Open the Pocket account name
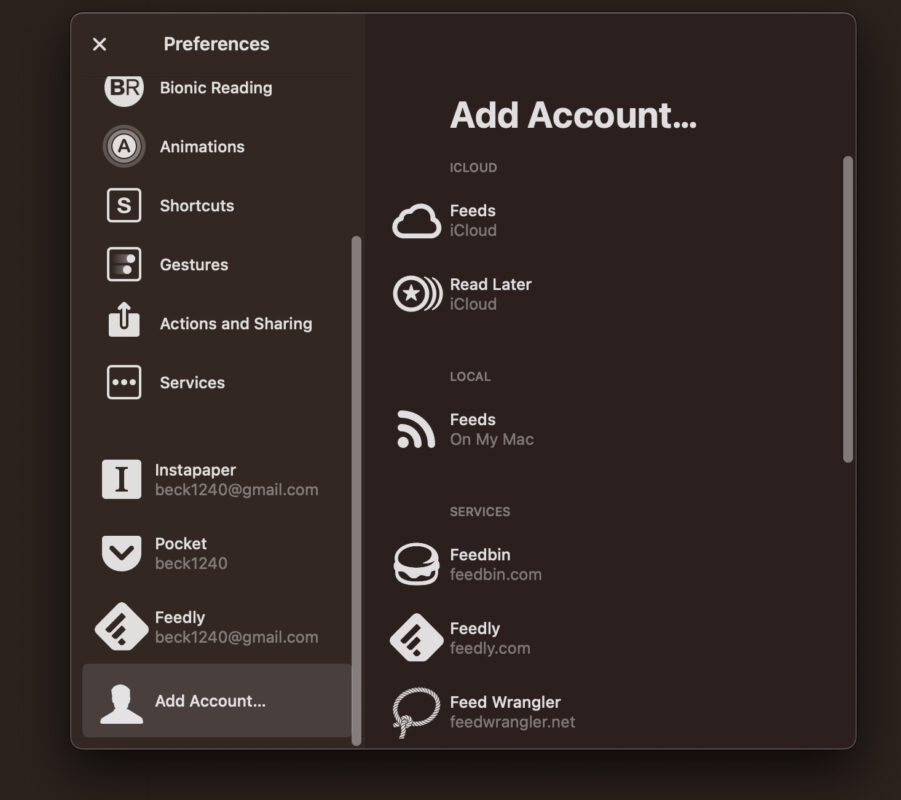Image resolution: width=901 pixels, height=800 pixels. [x=181, y=544]
